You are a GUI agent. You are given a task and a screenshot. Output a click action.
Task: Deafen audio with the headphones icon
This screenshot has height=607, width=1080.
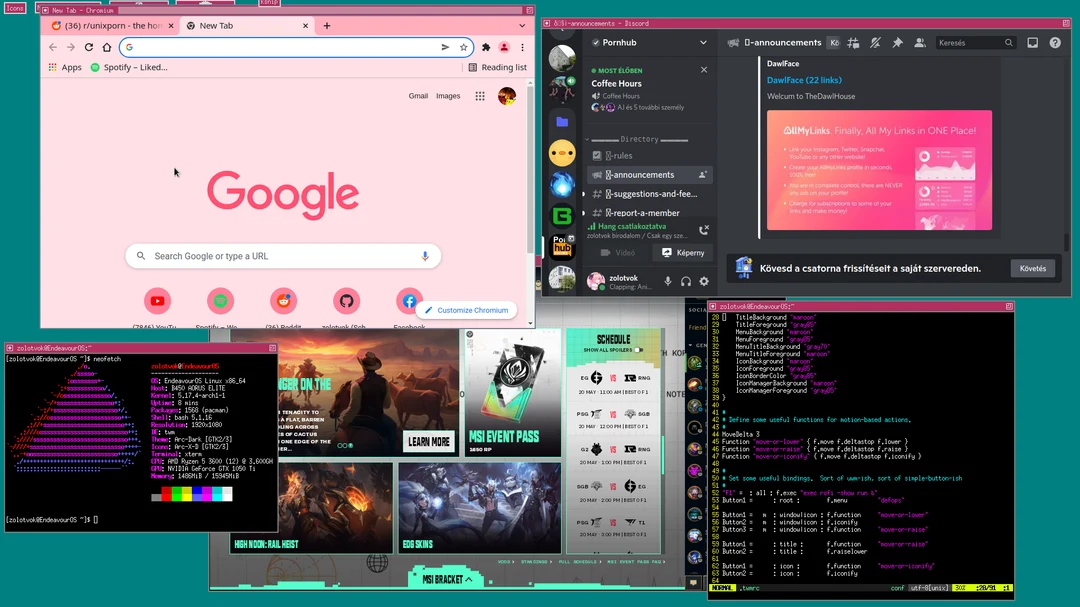click(x=685, y=281)
